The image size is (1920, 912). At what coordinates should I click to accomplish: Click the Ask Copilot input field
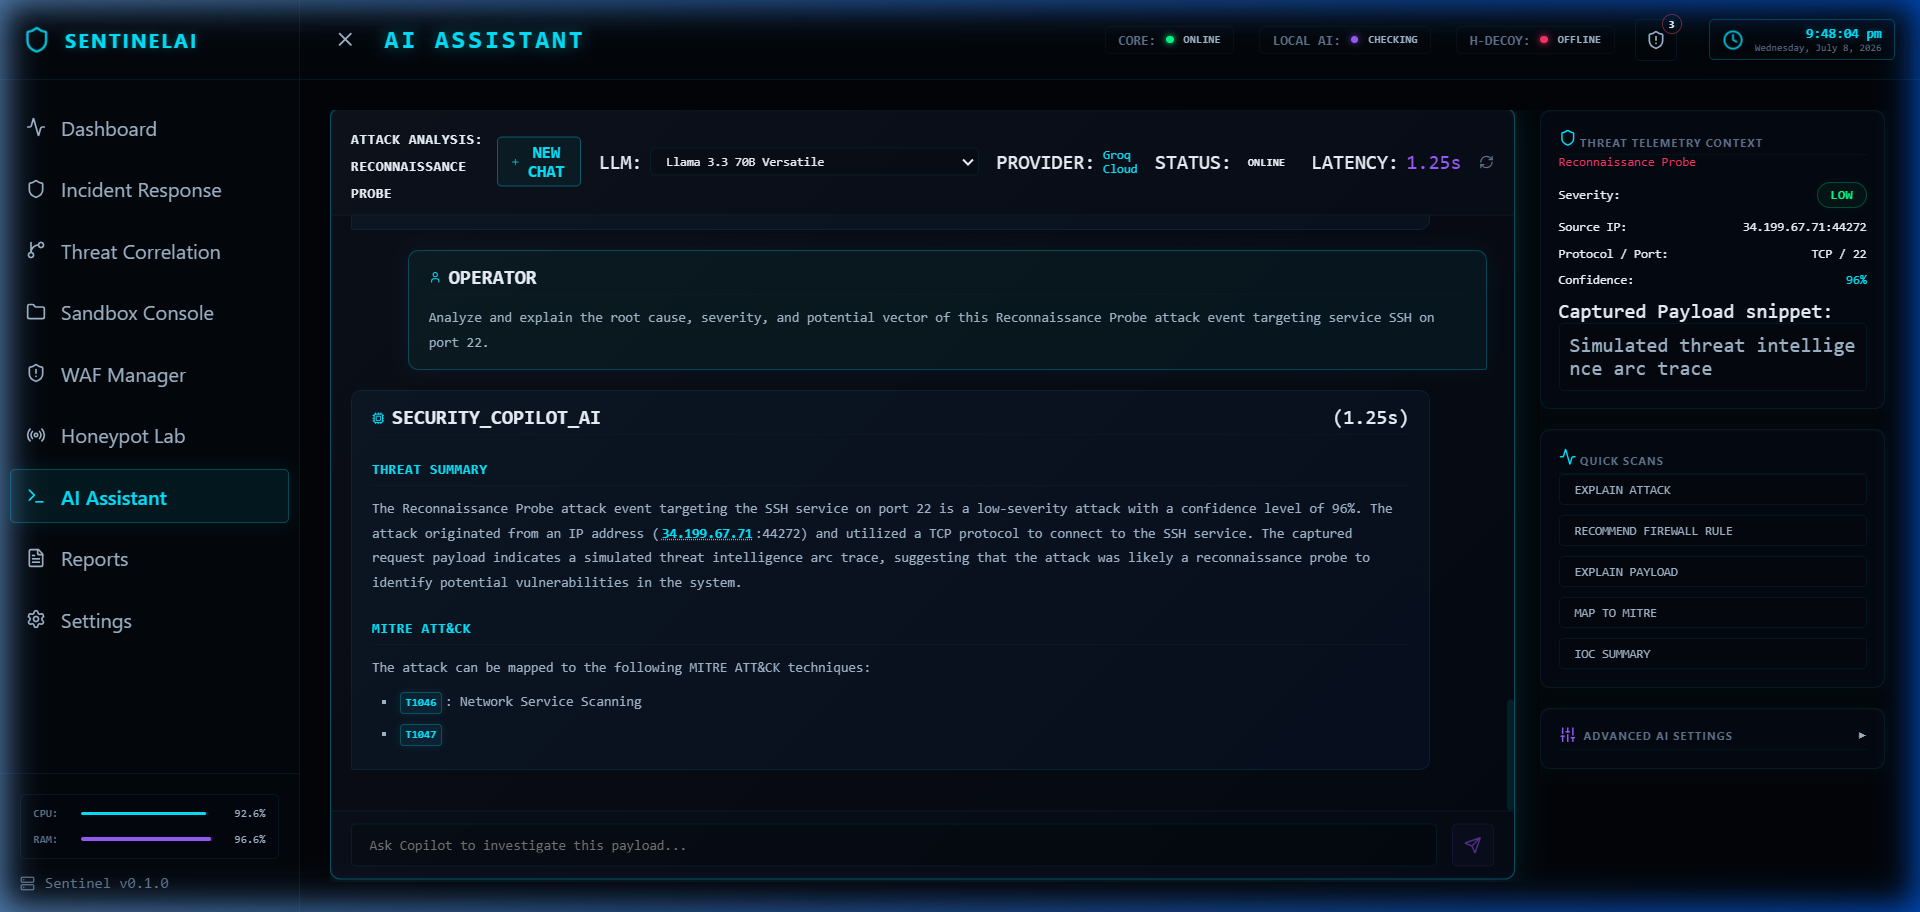[894, 845]
